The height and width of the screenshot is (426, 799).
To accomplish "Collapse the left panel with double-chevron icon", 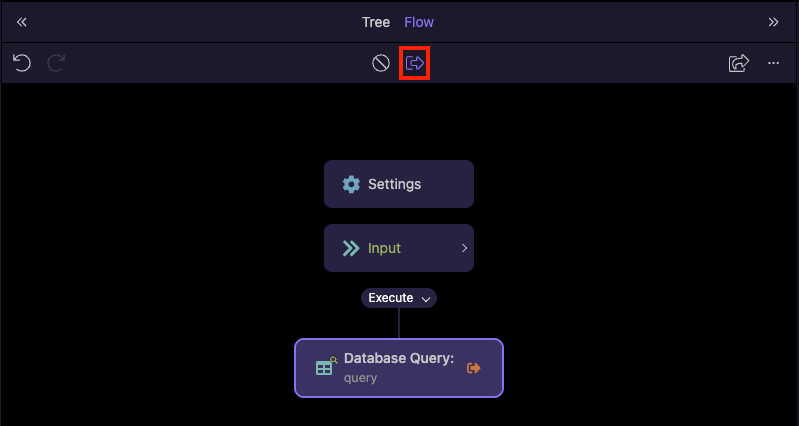I will point(22,22).
